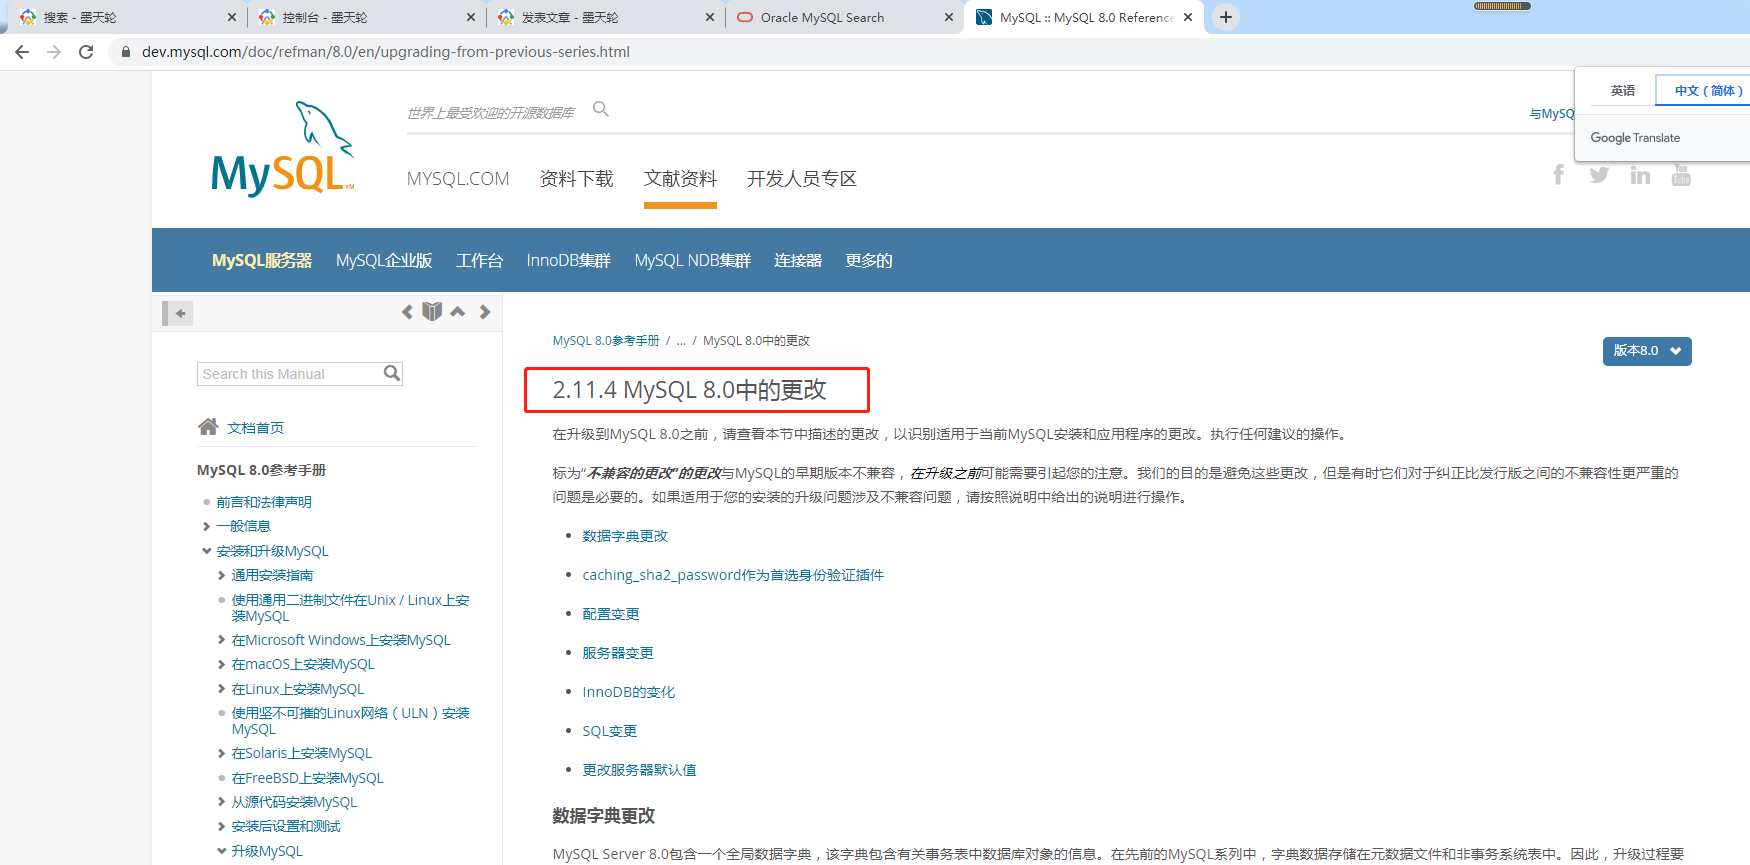Click the browser address bar URL
The height and width of the screenshot is (865, 1750).
pyautogui.click(x=386, y=52)
